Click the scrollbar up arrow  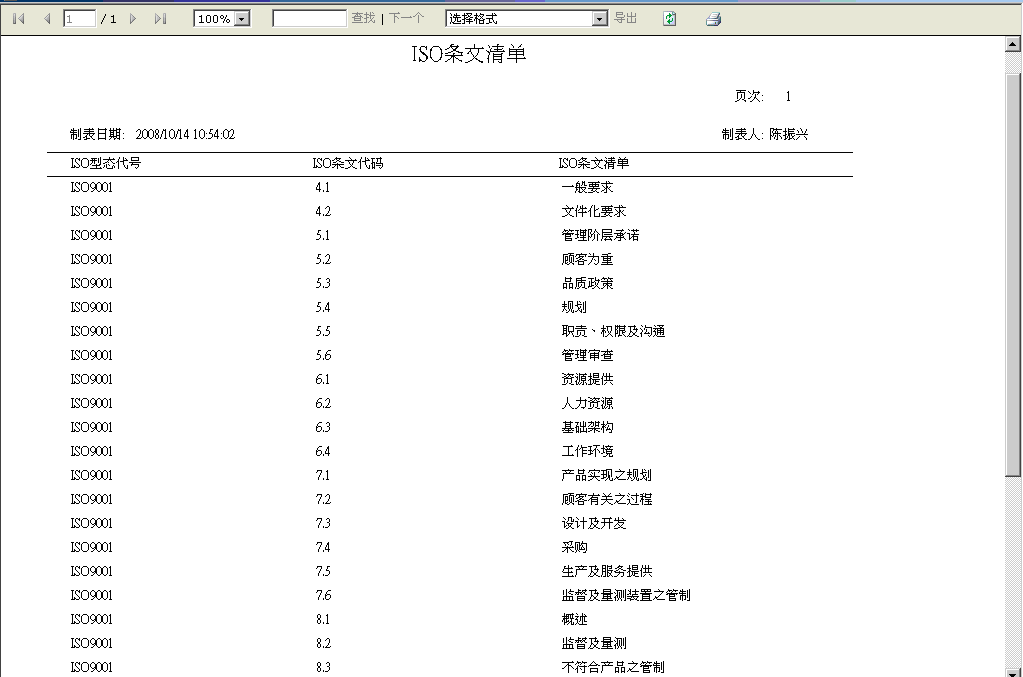[x=1013, y=45]
